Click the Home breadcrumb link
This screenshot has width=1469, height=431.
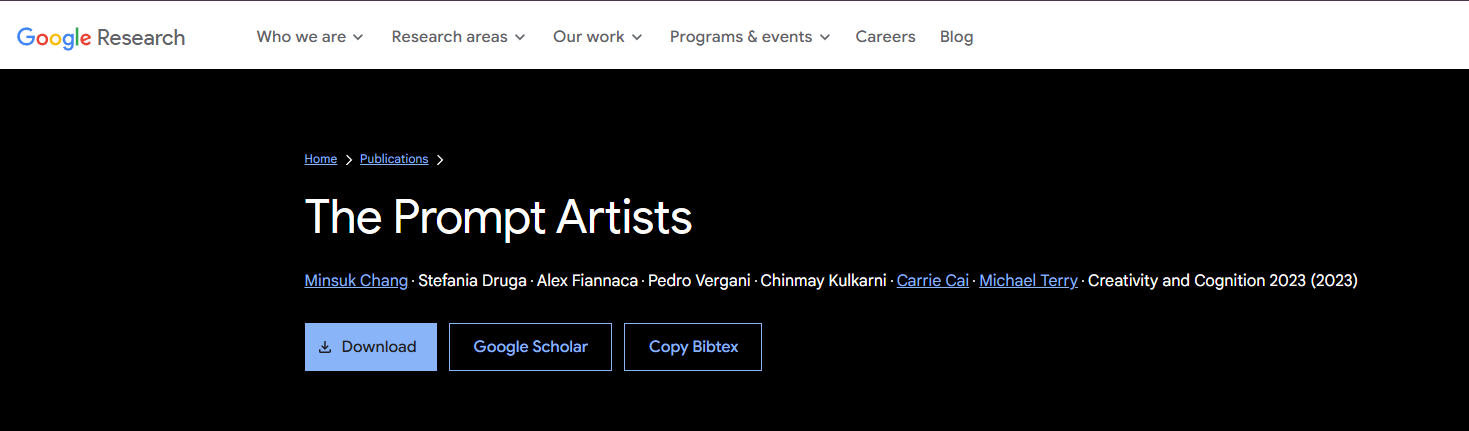point(320,159)
